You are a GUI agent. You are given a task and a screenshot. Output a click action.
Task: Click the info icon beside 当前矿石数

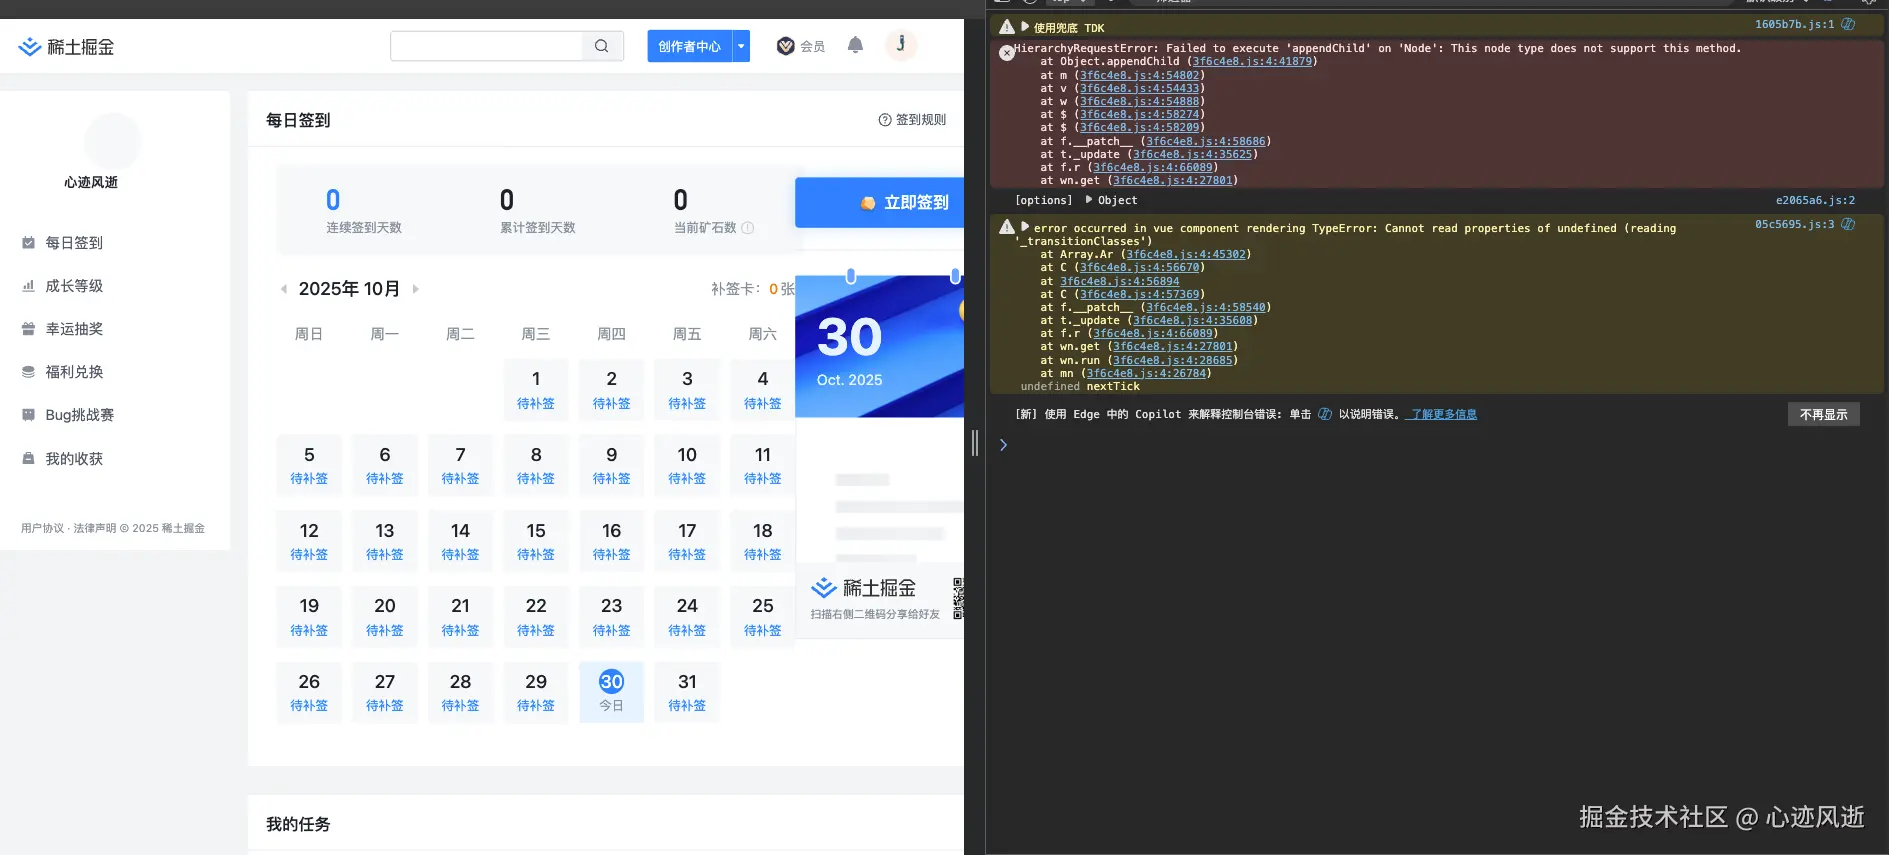coord(747,228)
